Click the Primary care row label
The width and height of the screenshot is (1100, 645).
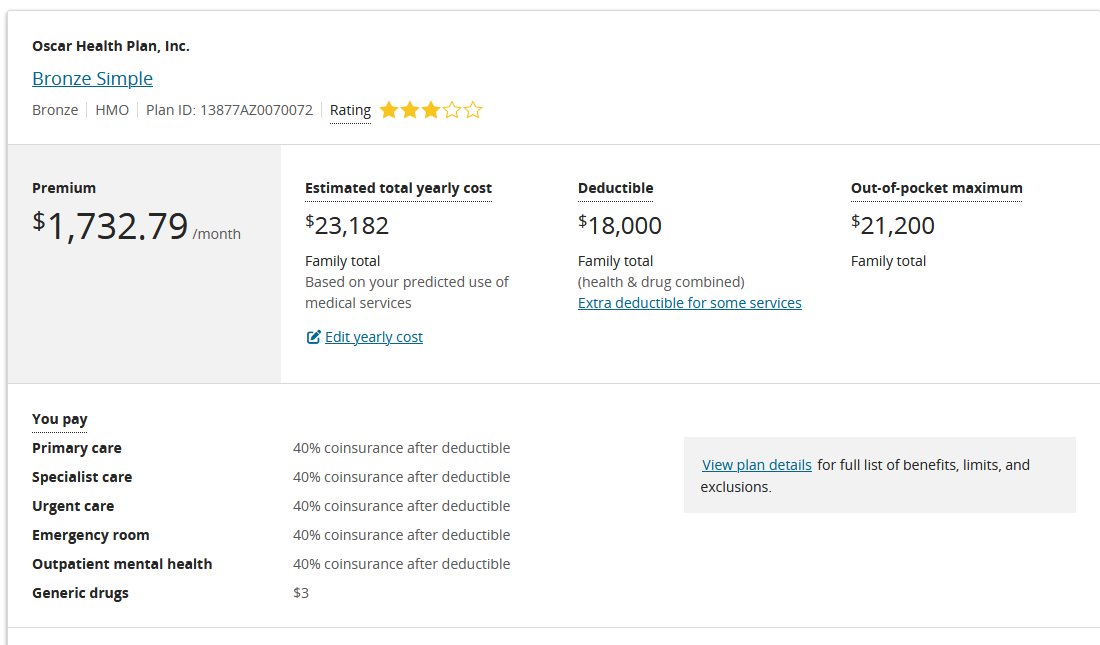point(76,448)
